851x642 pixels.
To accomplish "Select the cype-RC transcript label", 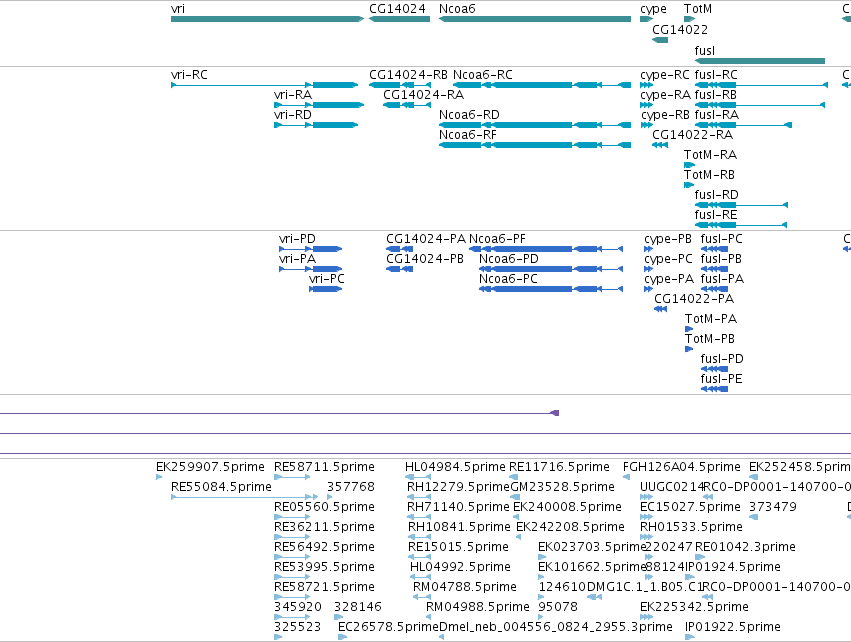I will tap(665, 74).
